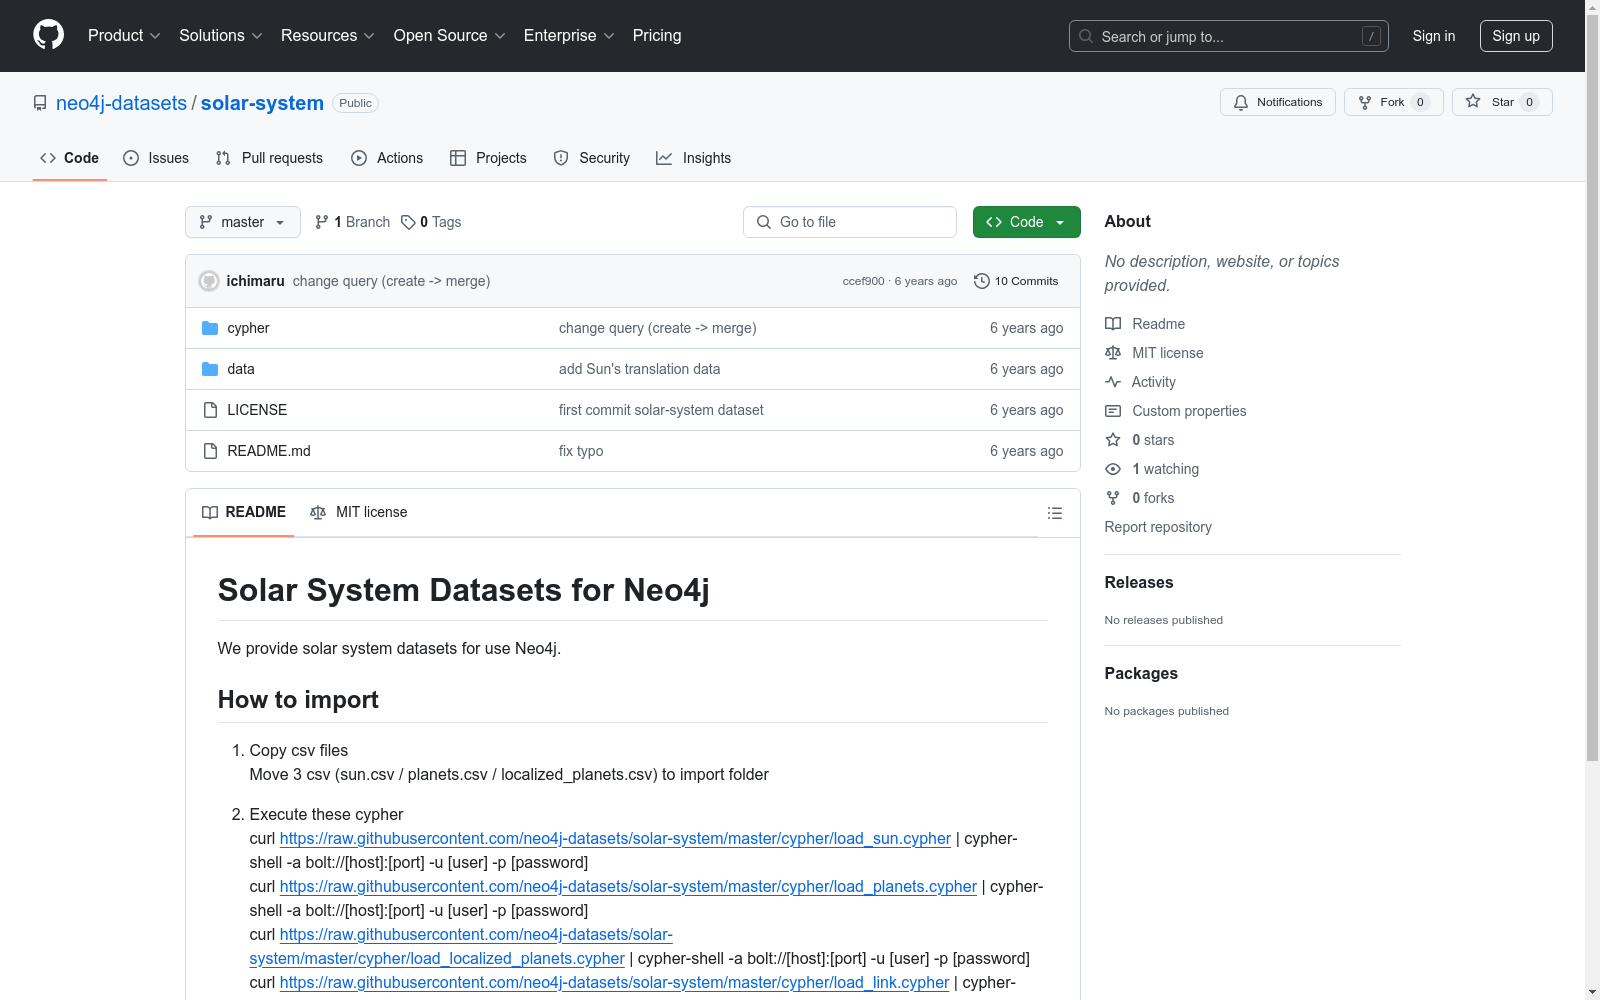Open the master branch selector dropdown

(243, 222)
